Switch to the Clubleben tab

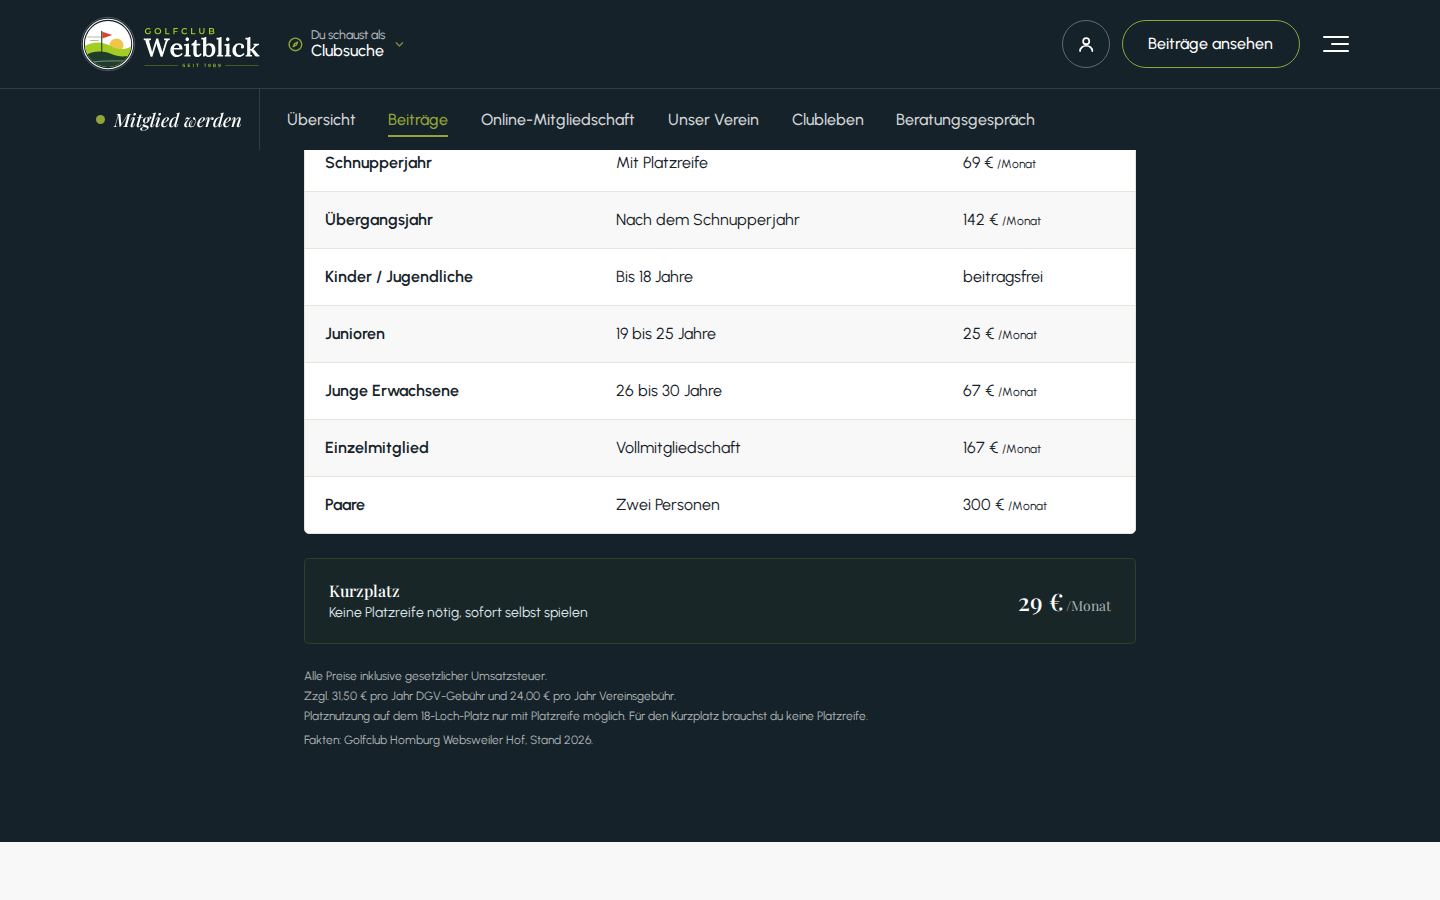828,120
